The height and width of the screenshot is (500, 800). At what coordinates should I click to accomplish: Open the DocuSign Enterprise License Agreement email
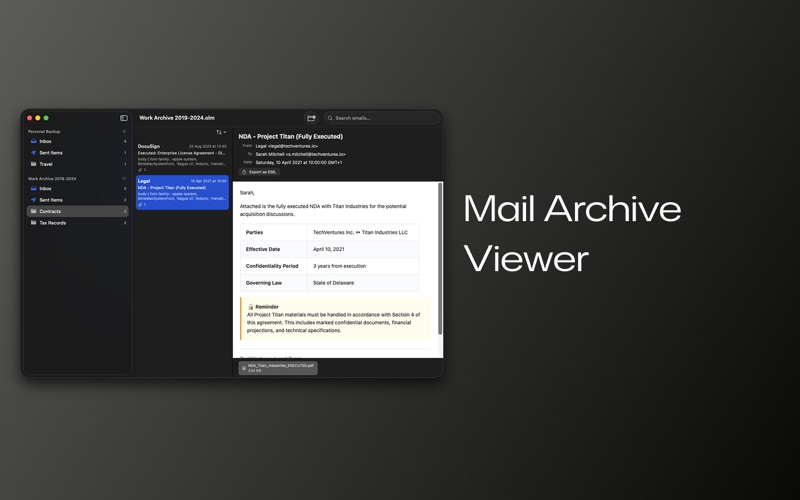coord(182,157)
